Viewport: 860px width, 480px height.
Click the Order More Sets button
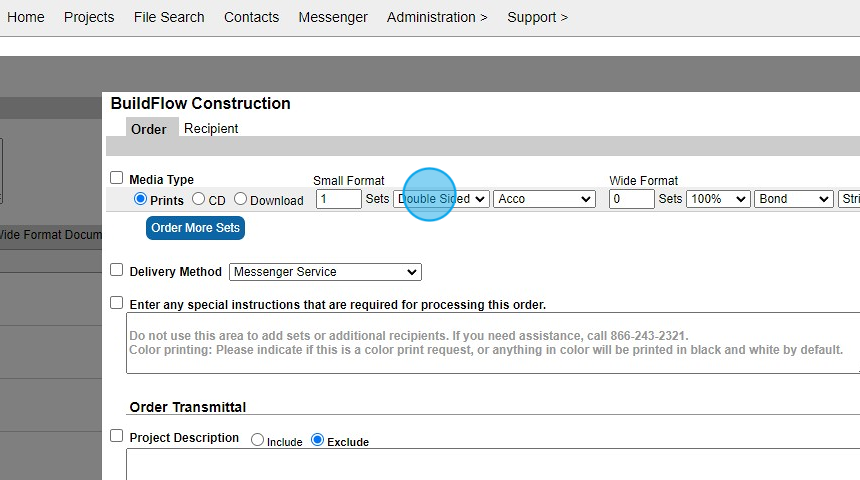196,228
